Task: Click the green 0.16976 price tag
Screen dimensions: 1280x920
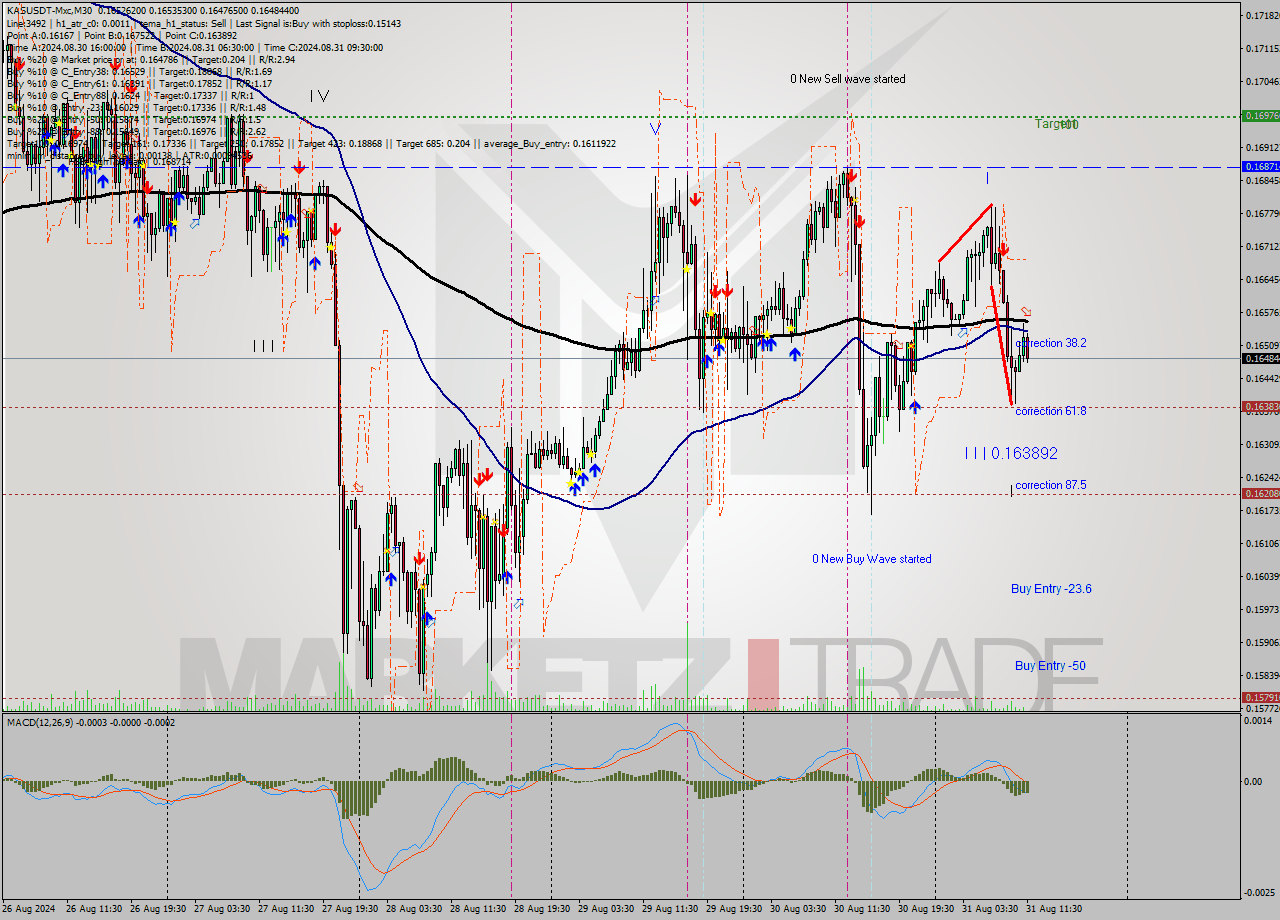Action: coord(1260,116)
